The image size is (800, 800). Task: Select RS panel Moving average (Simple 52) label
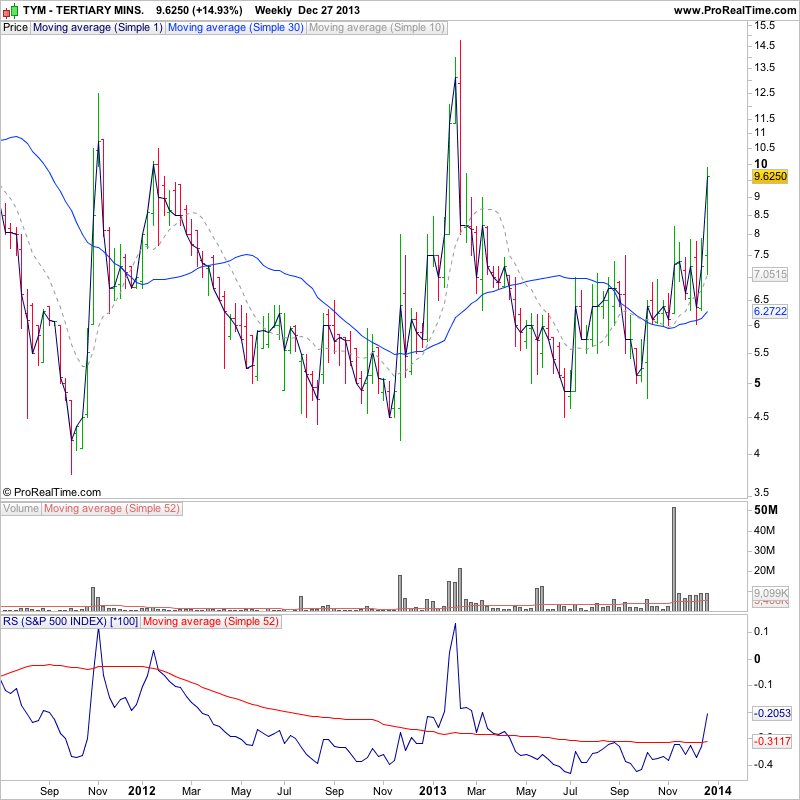click(211, 621)
